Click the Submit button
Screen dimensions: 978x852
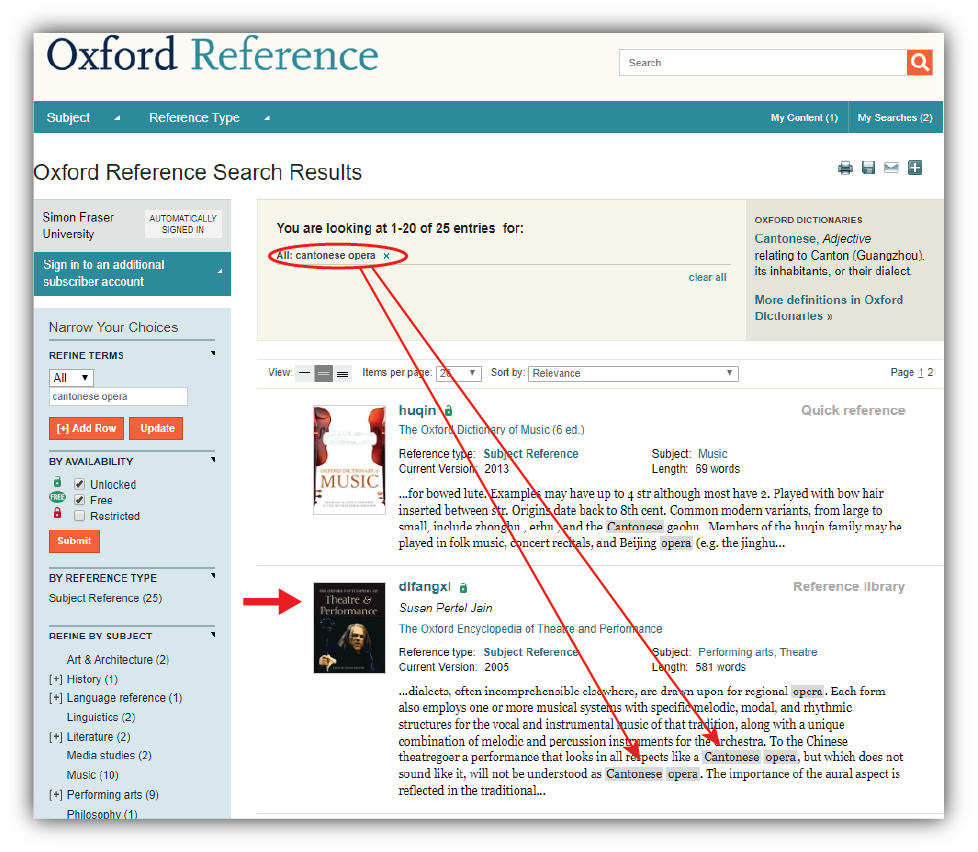coord(74,541)
